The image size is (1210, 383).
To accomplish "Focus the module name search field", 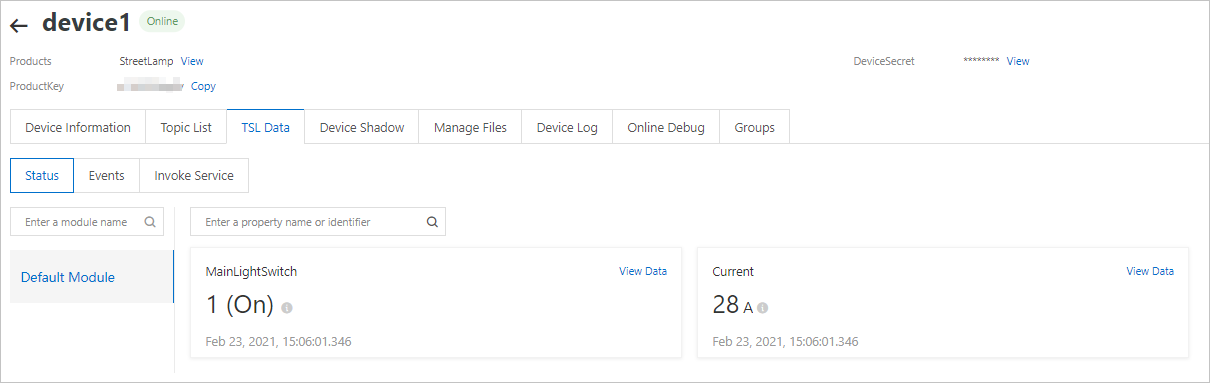I will point(87,222).
